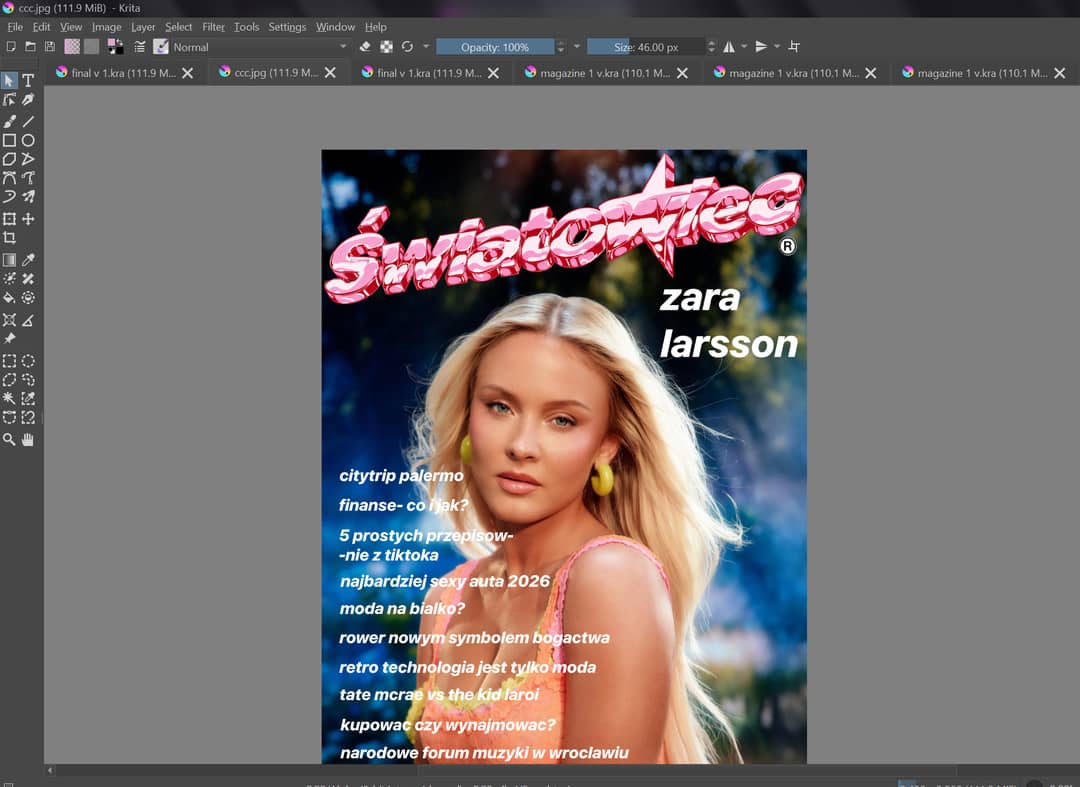The height and width of the screenshot is (787, 1080).
Task: Select the Line tool
Action: 28,122
